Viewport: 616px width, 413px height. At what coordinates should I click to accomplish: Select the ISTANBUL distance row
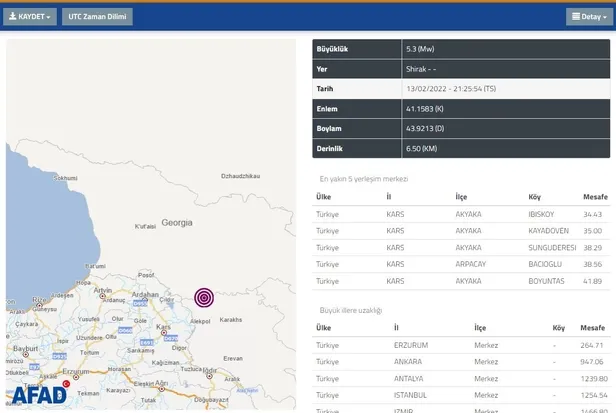tap(461, 395)
